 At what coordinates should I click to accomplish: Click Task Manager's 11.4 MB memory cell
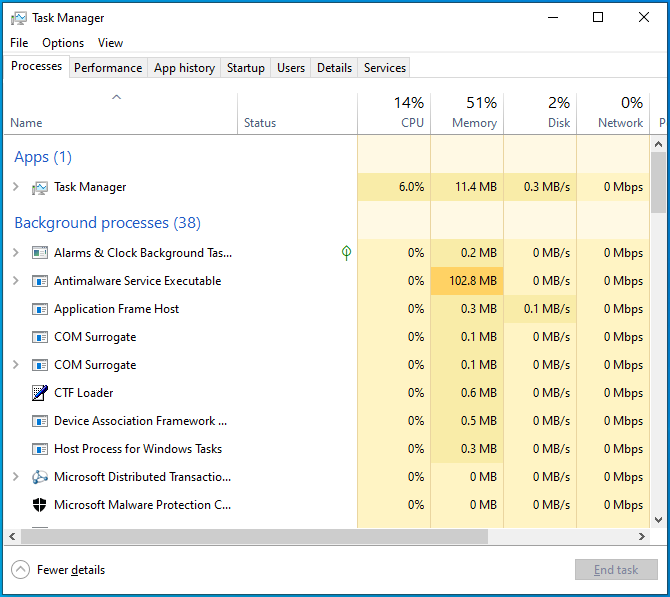467,187
